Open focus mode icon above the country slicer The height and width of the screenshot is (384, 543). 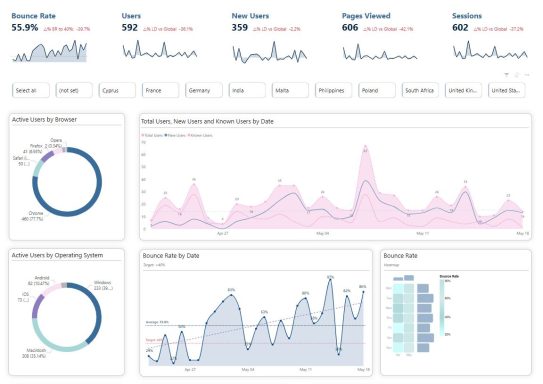517,74
